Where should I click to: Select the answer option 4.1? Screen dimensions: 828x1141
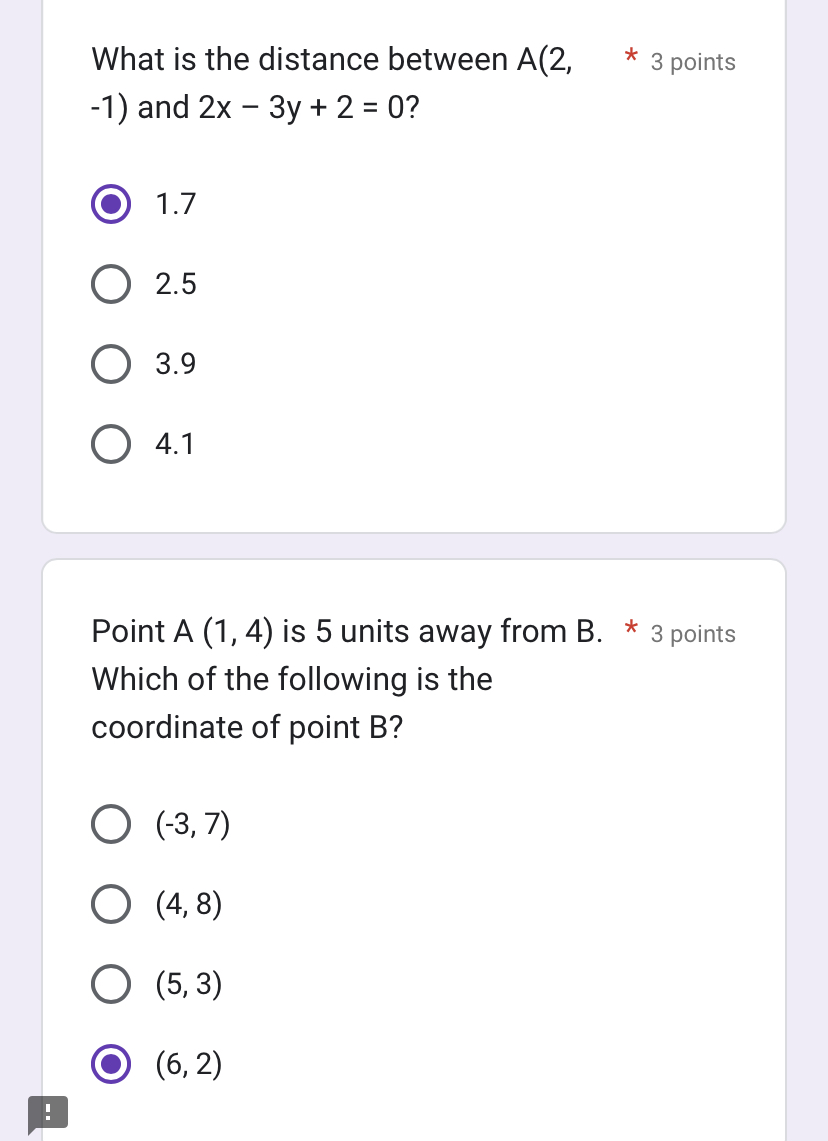click(x=111, y=443)
